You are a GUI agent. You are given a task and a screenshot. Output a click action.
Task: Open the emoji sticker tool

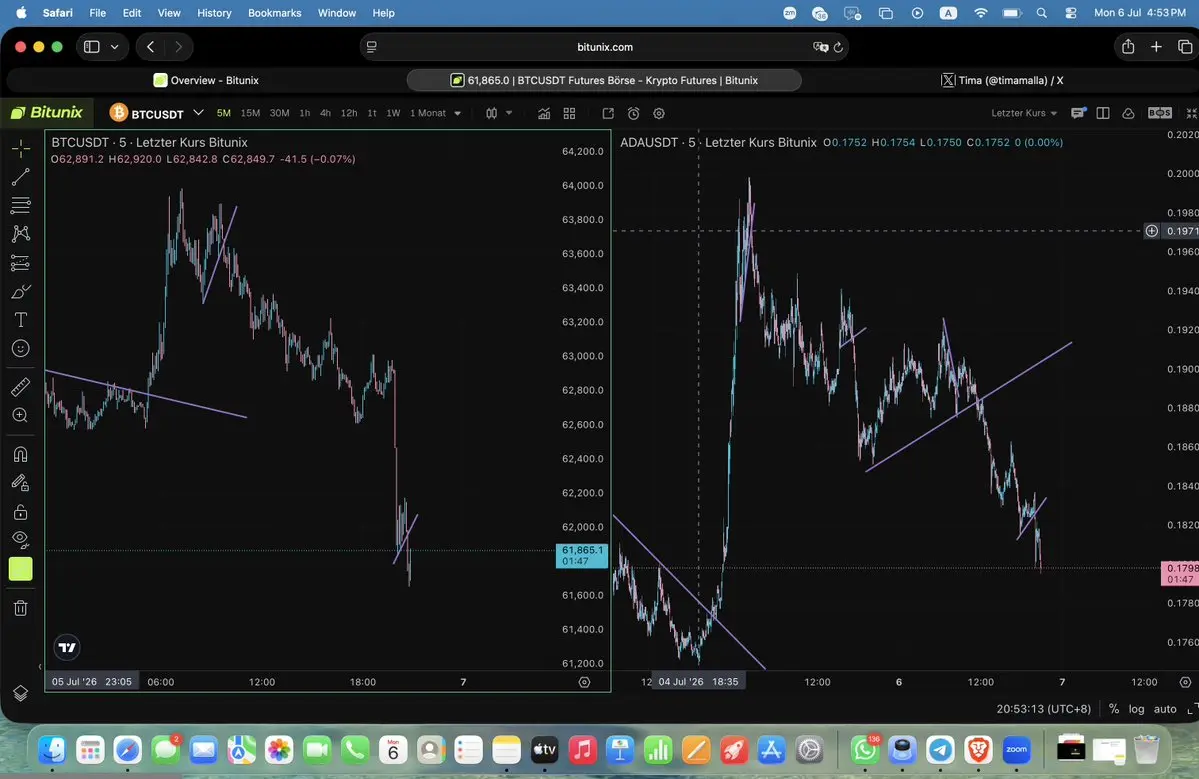pos(21,349)
